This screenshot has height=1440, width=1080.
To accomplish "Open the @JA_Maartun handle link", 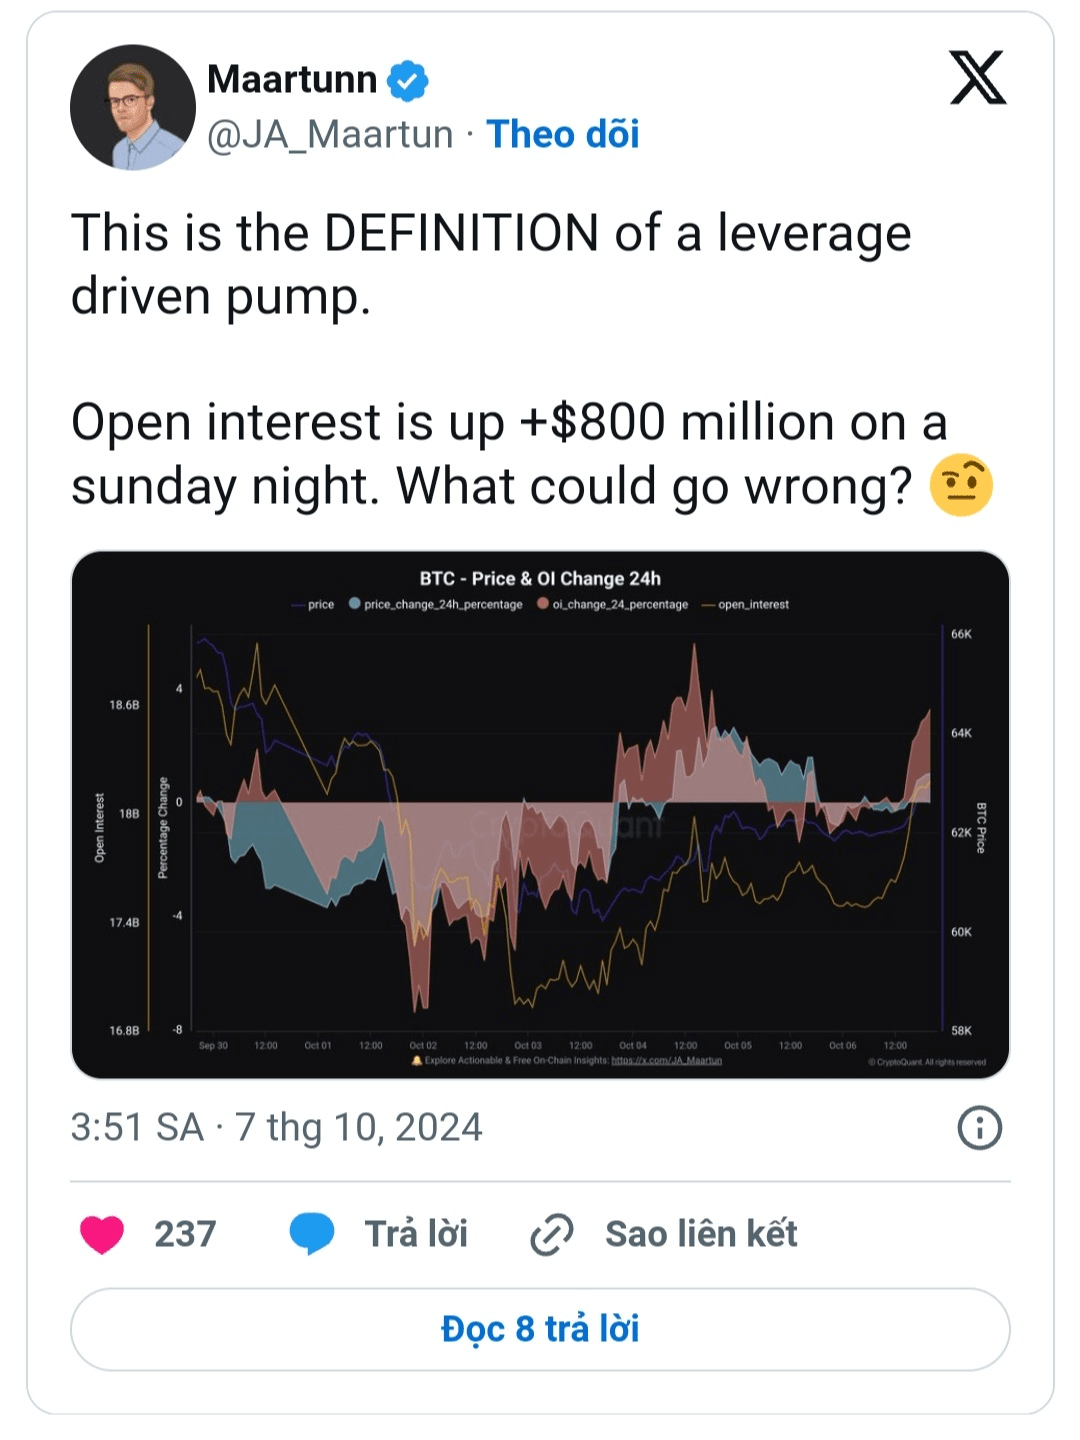I will pyautogui.click(x=330, y=134).
